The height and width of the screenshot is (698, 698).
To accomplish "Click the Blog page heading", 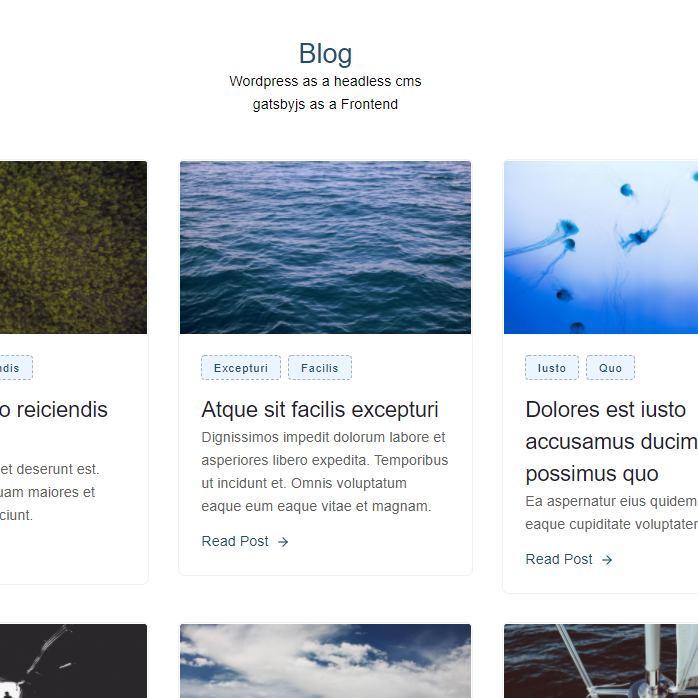I will tap(325, 54).
